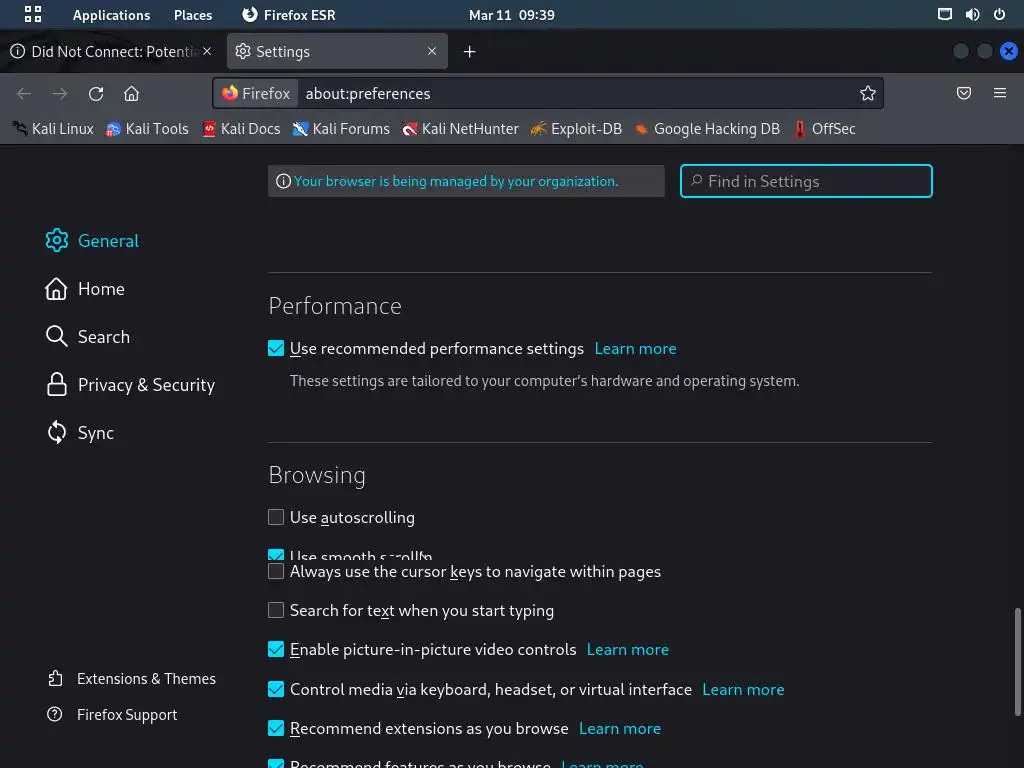Reload the current page
Viewport: 1024px width, 768px height.
point(96,93)
